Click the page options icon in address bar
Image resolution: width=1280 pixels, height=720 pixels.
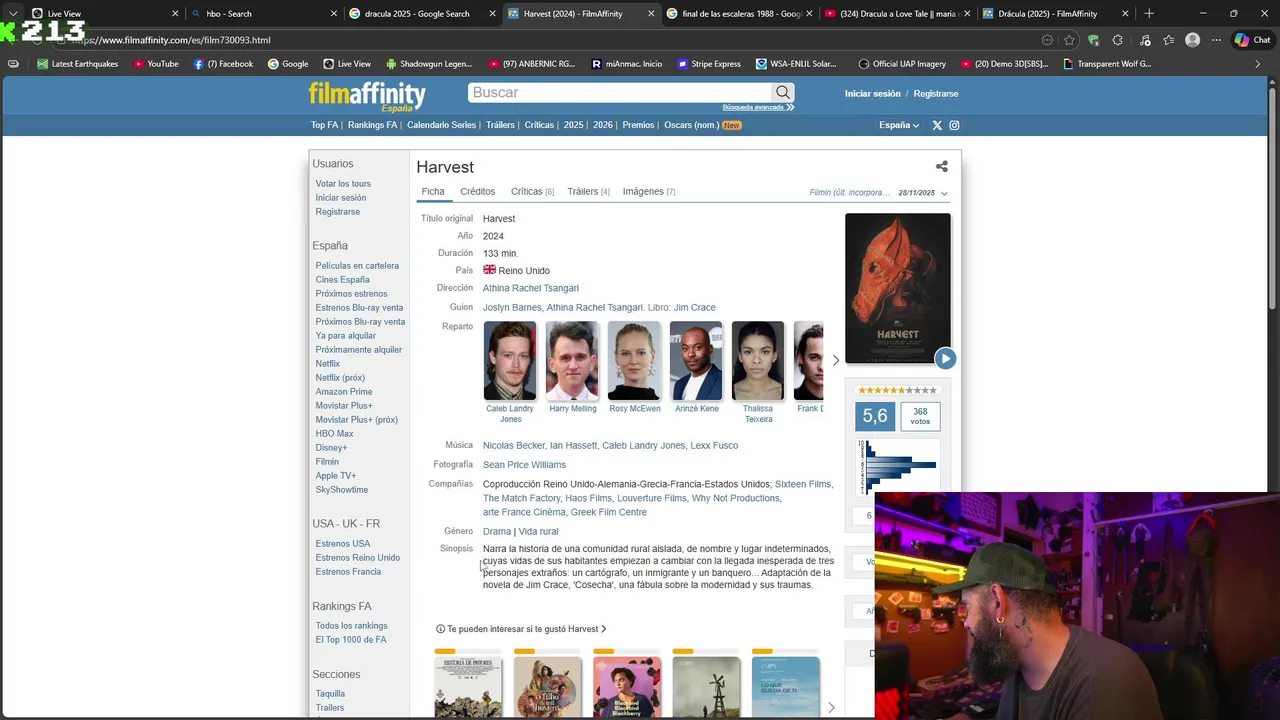pyautogui.click(x=1047, y=40)
